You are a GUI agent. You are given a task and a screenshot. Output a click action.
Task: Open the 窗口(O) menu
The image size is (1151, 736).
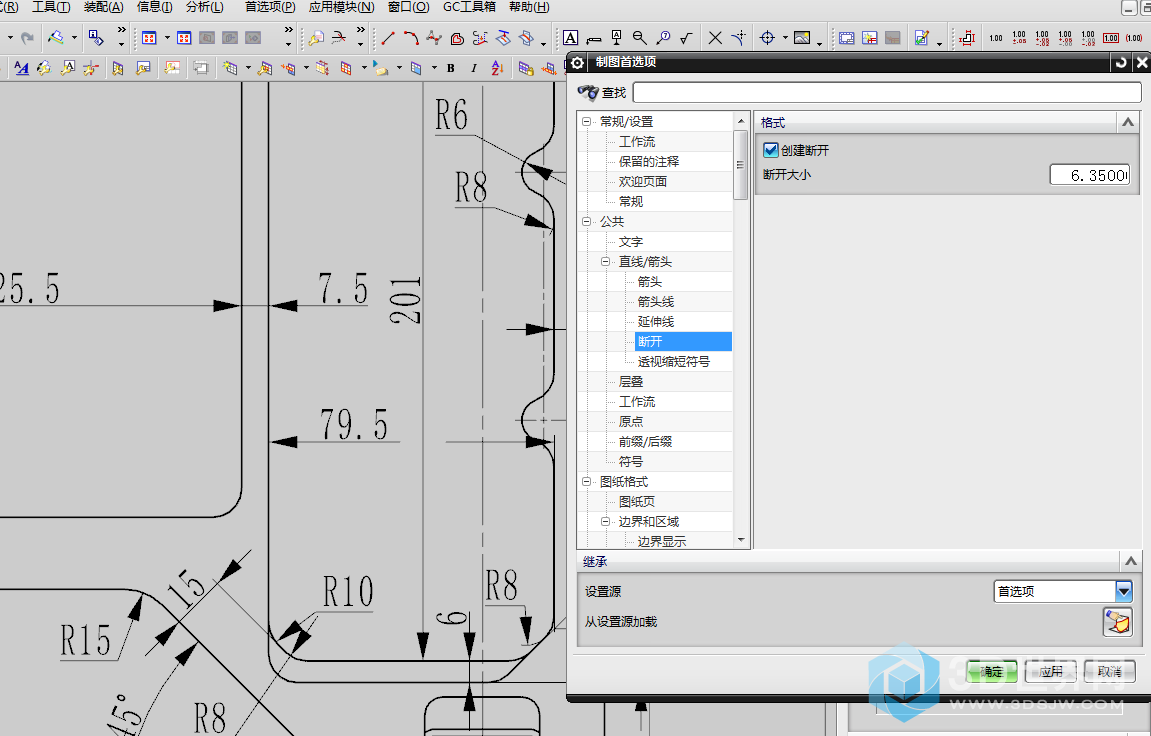[x=408, y=7]
